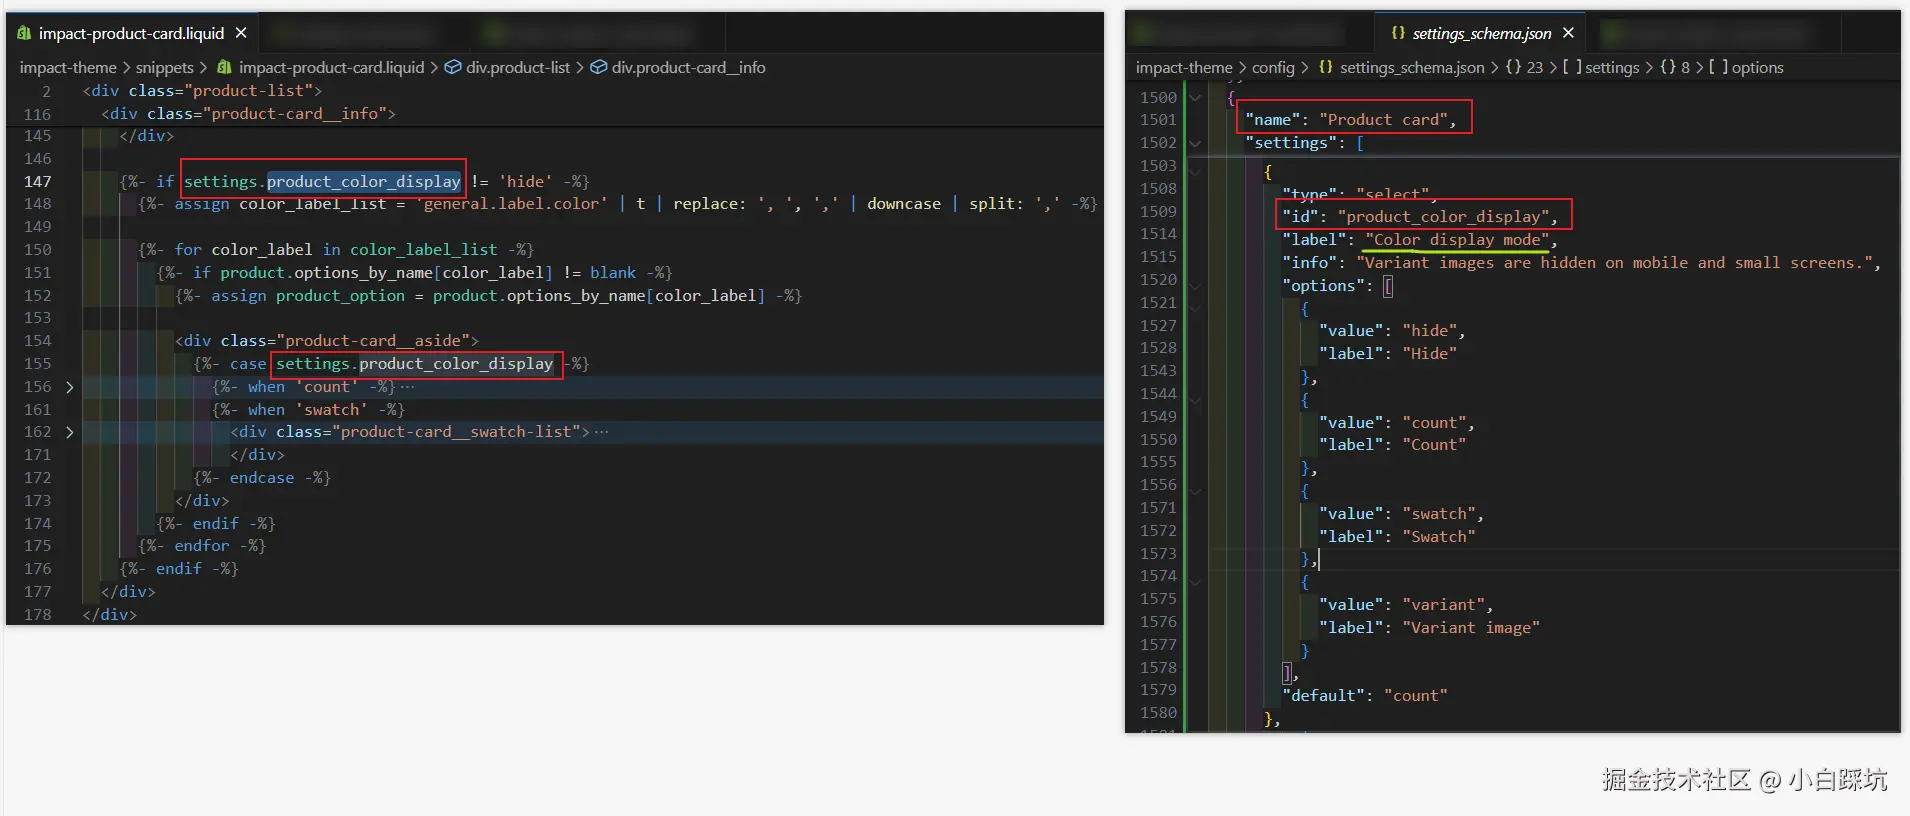Click product_color_display on line 147
Image resolution: width=1910 pixels, height=816 pixels.
(364, 181)
